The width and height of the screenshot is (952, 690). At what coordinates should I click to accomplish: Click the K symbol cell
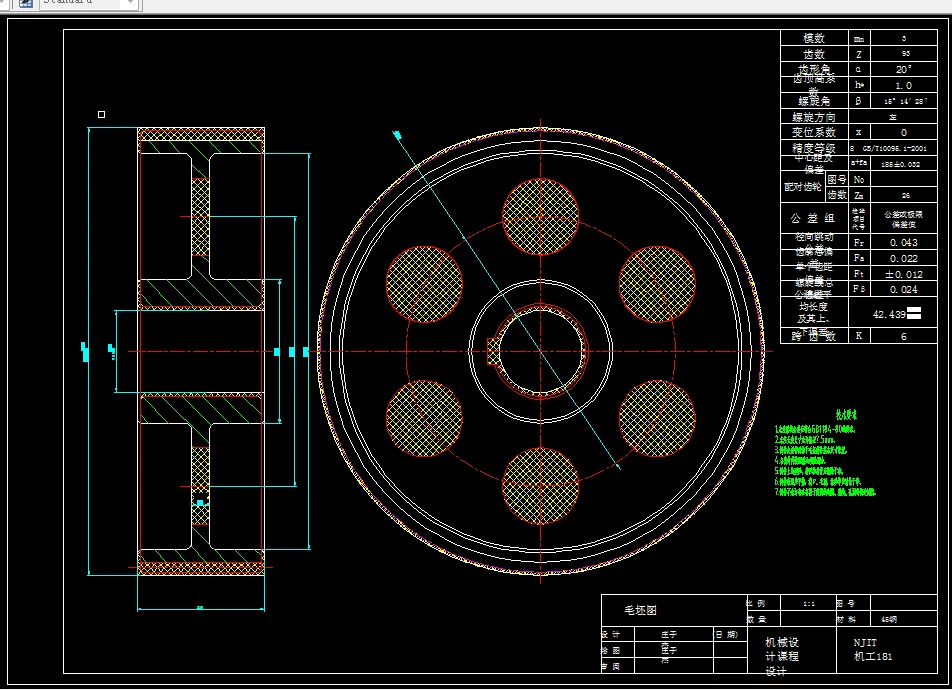pyautogui.click(x=858, y=336)
